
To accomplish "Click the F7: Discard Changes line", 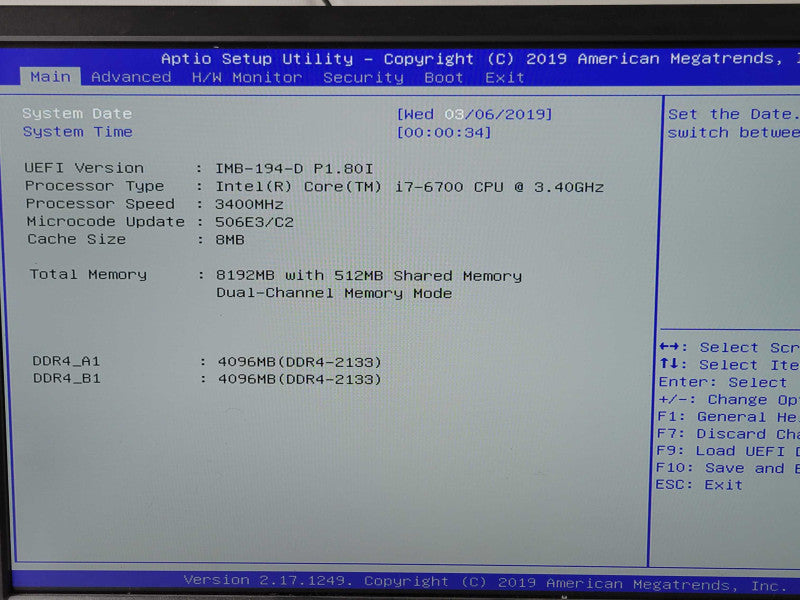I will pyautogui.click(x=728, y=434).
